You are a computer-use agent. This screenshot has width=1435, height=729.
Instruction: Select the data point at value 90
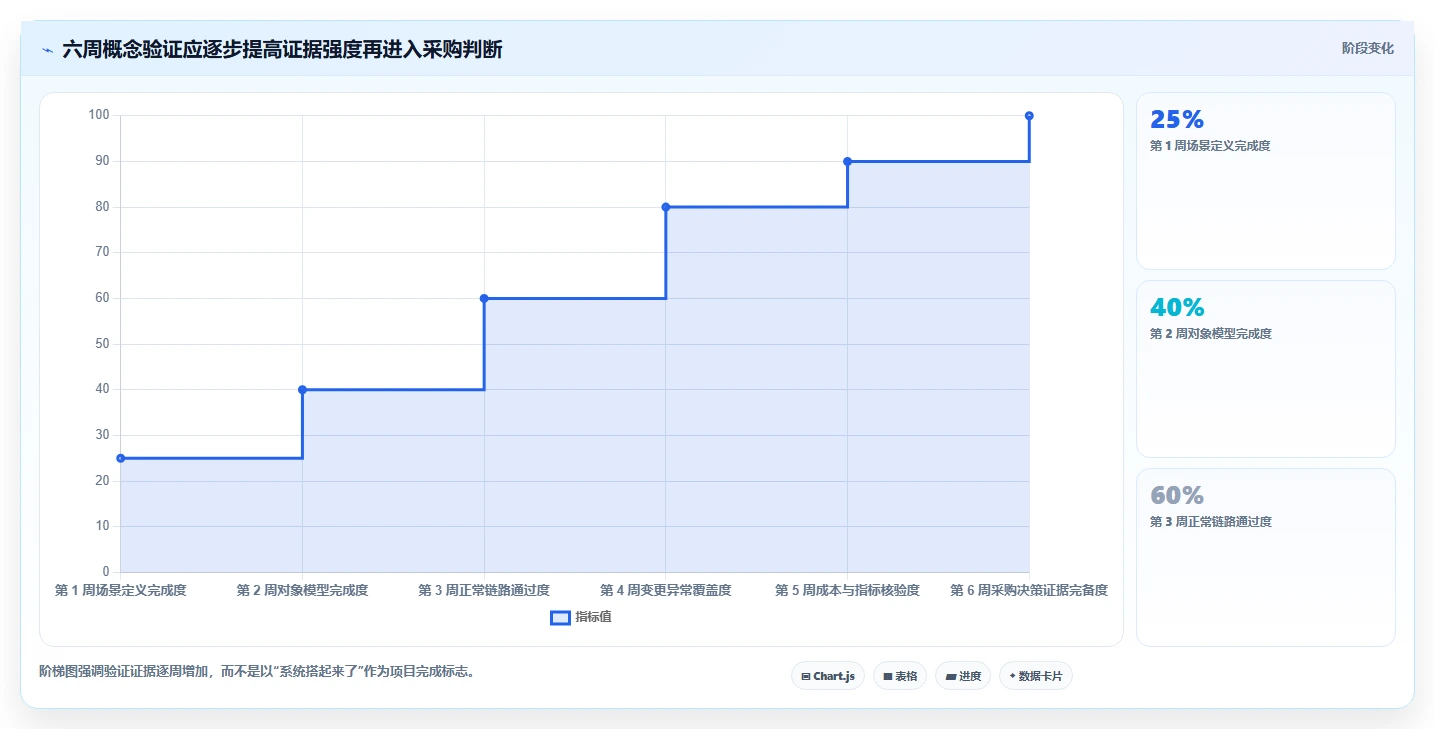coord(847,161)
